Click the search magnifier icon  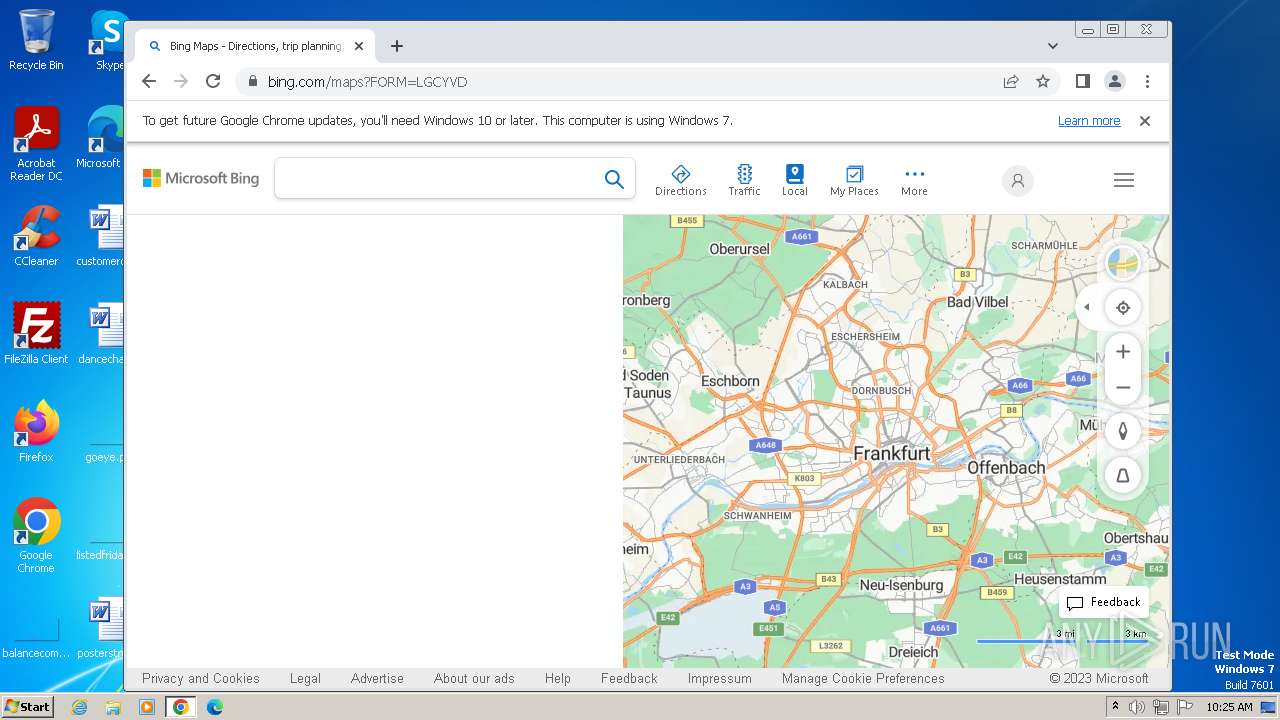tap(614, 179)
